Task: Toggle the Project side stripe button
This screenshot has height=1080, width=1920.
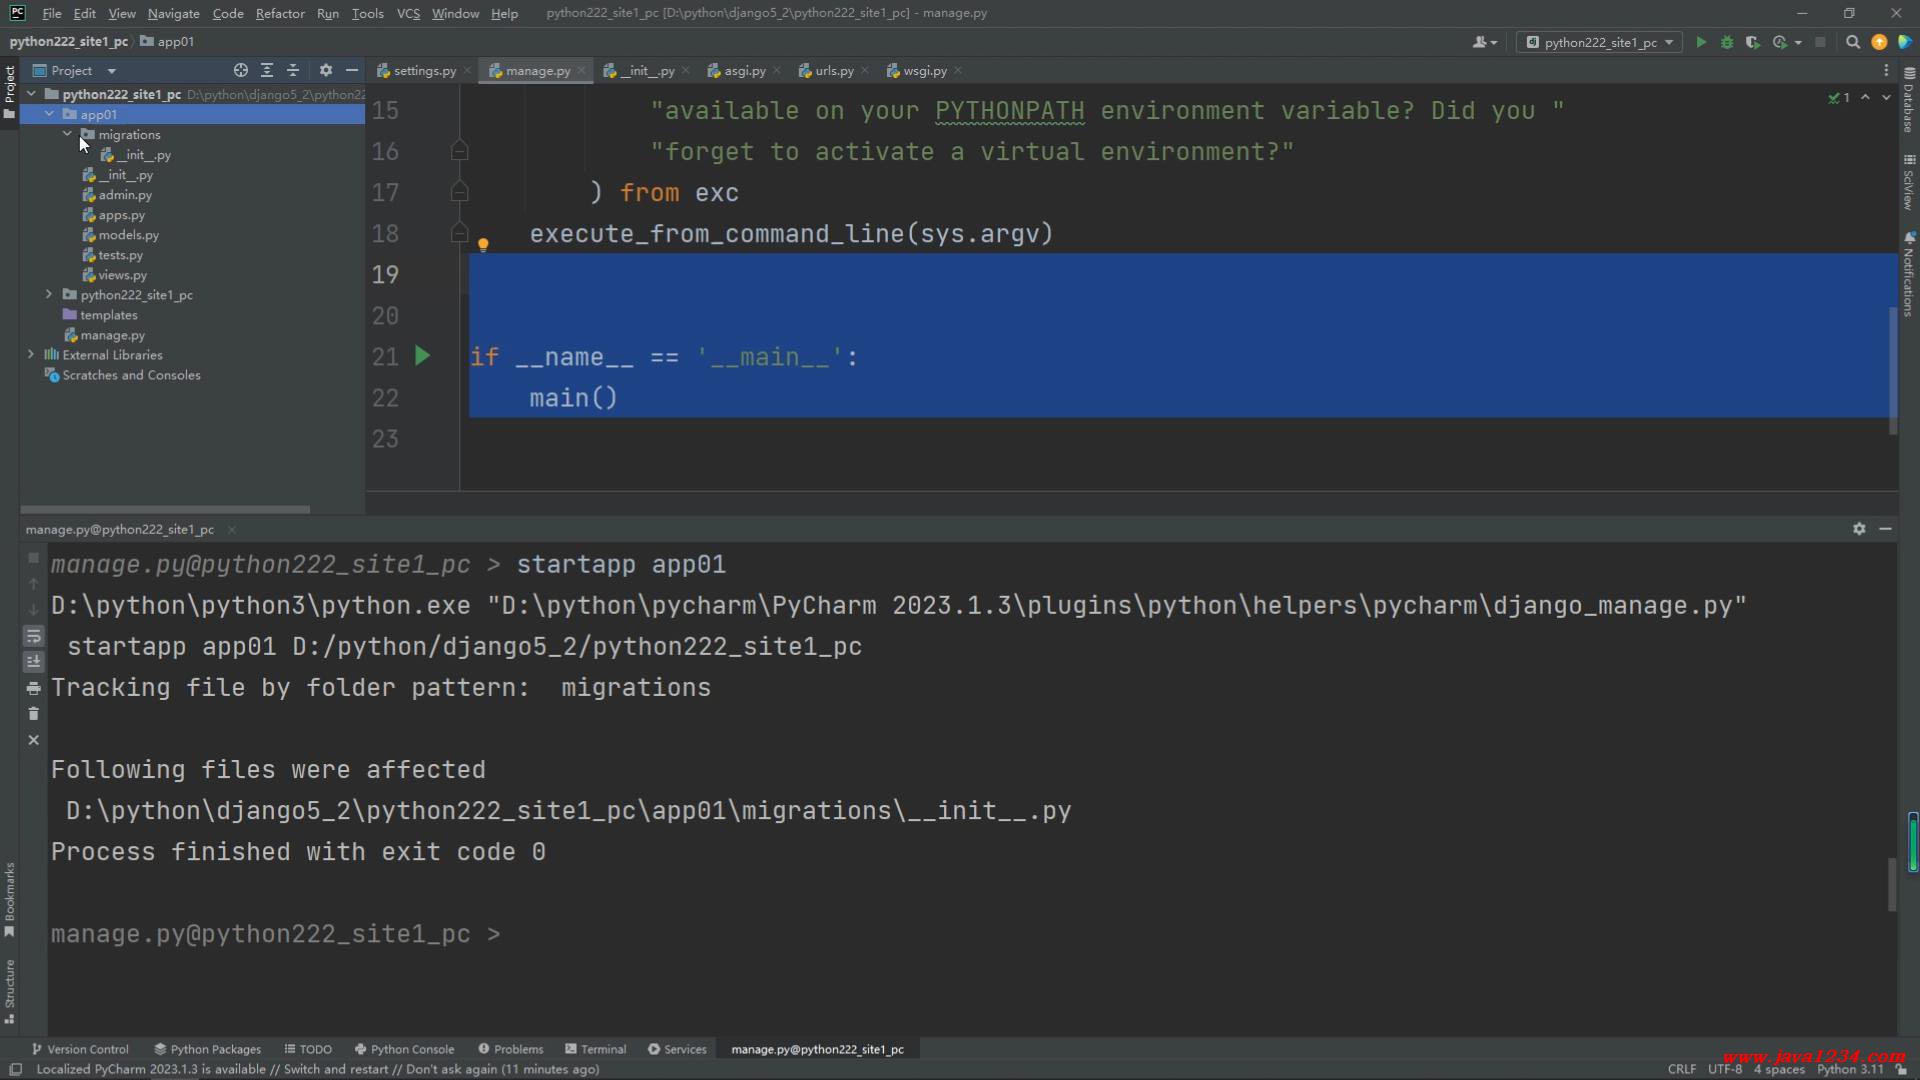Action: 9,92
